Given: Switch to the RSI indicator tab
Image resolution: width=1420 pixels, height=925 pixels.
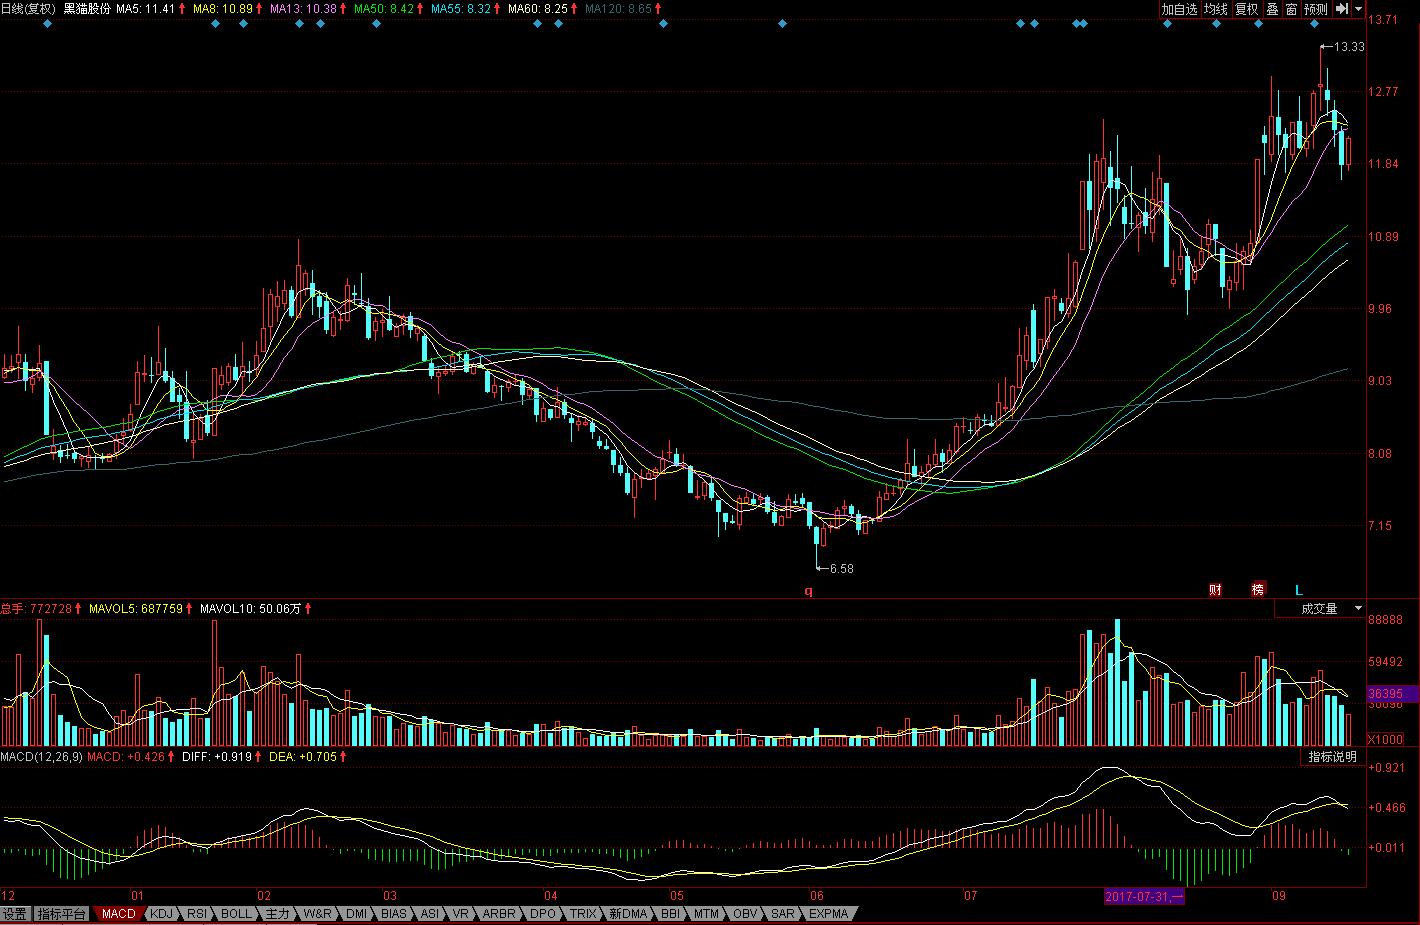Looking at the screenshot, I should (x=197, y=914).
